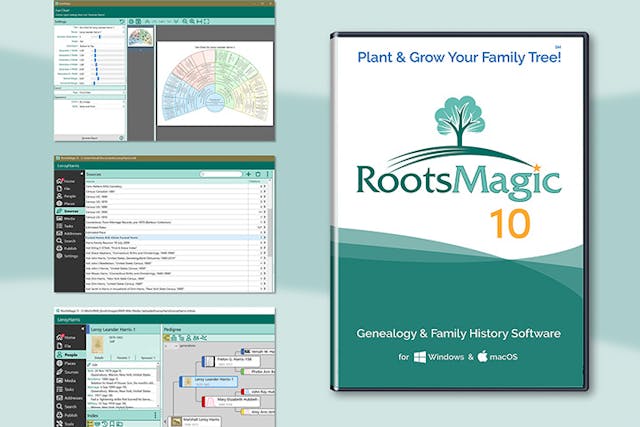Open Publish in the Pedigree window sidebar

click(x=67, y=415)
